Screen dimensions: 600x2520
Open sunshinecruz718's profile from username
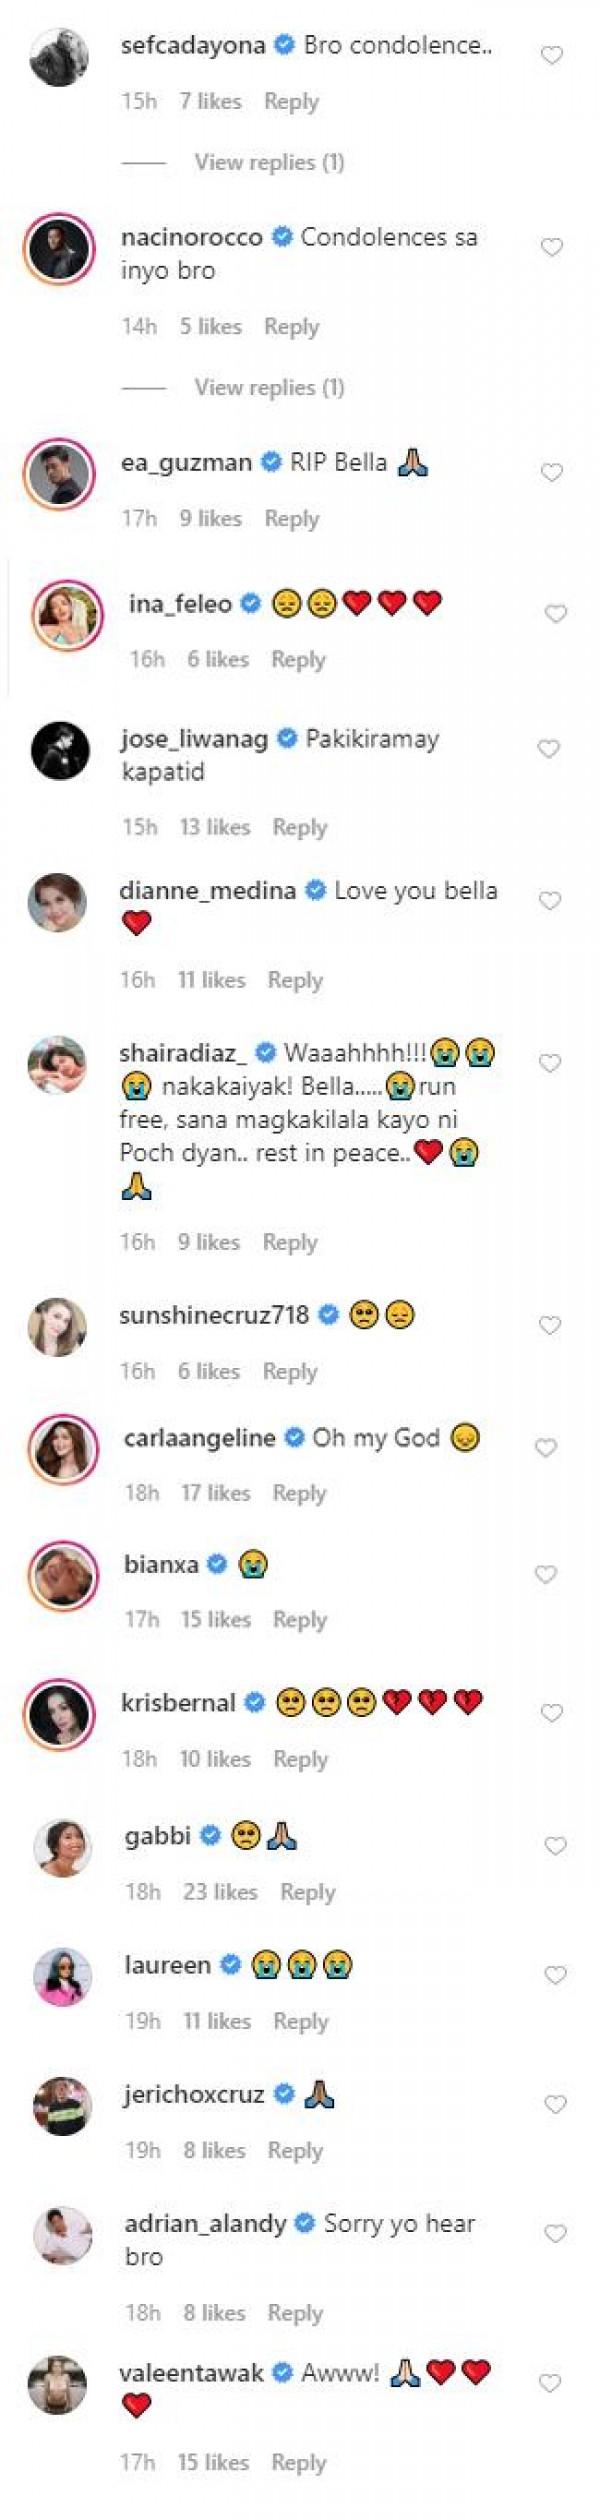tap(214, 1315)
